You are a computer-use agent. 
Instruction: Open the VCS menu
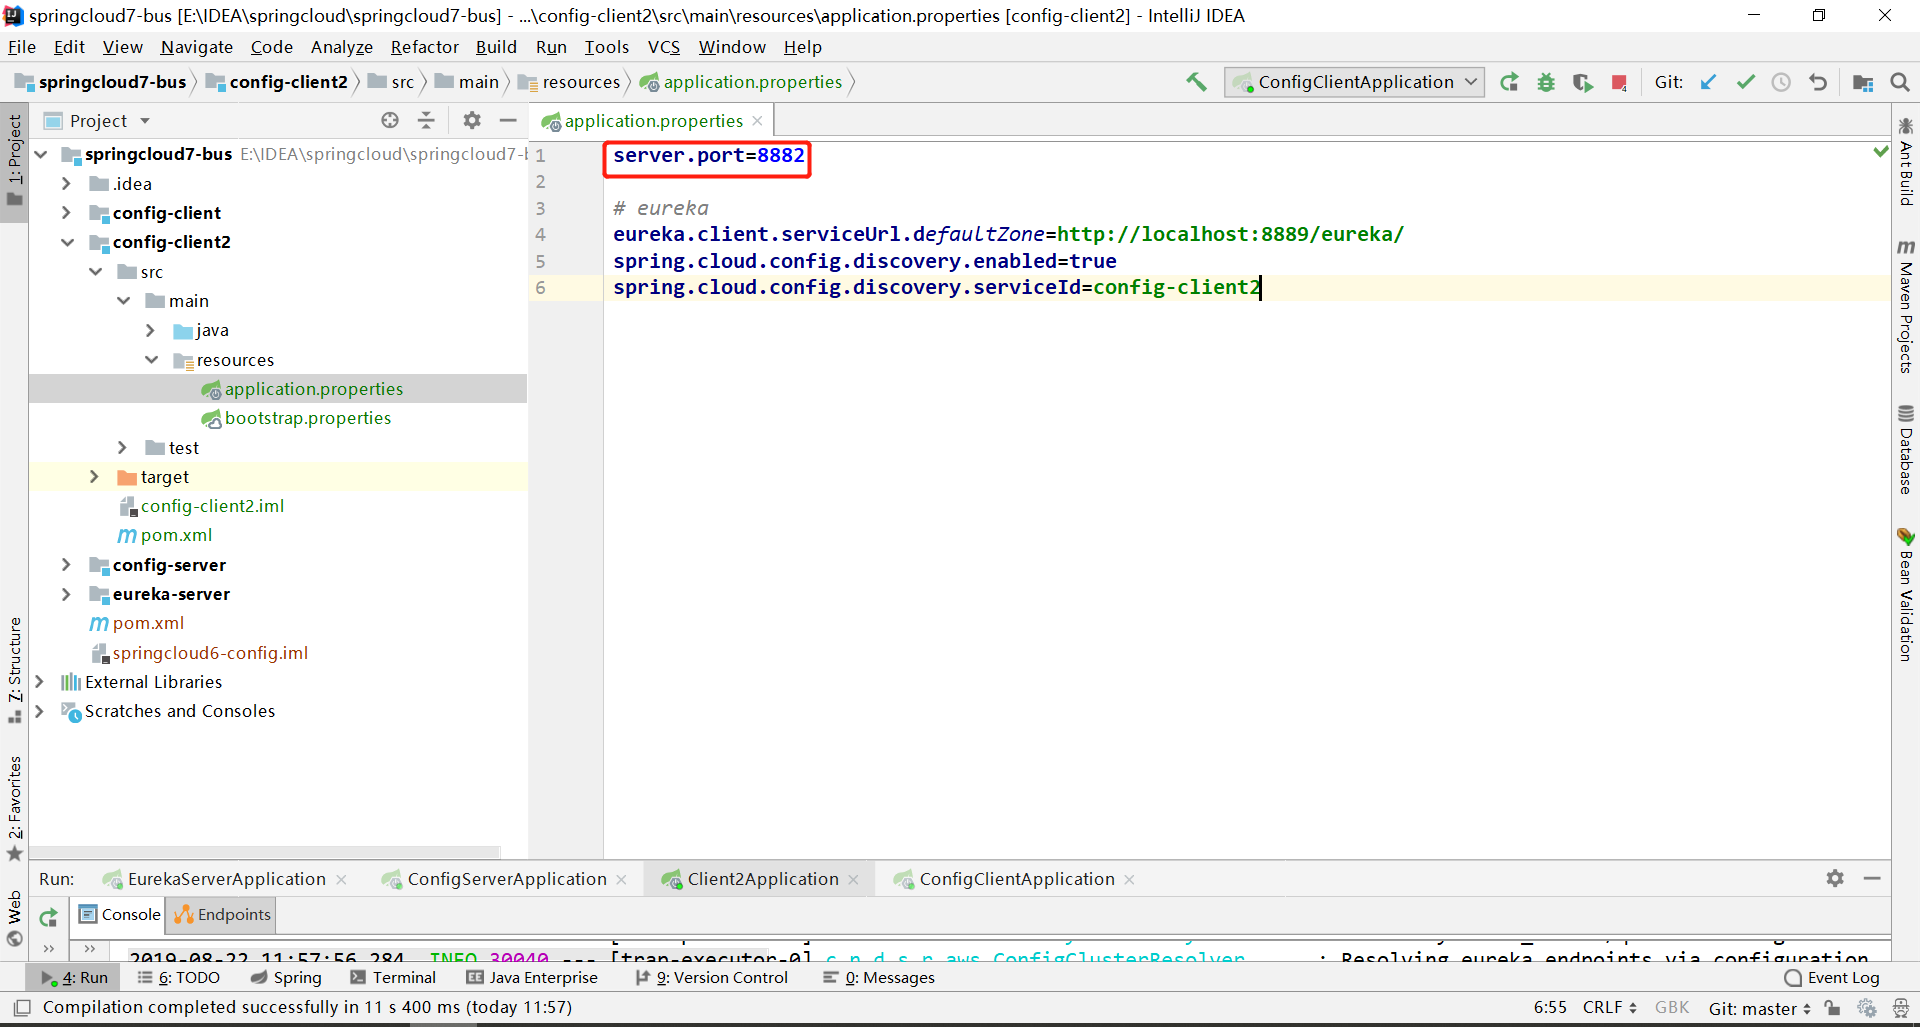663,47
